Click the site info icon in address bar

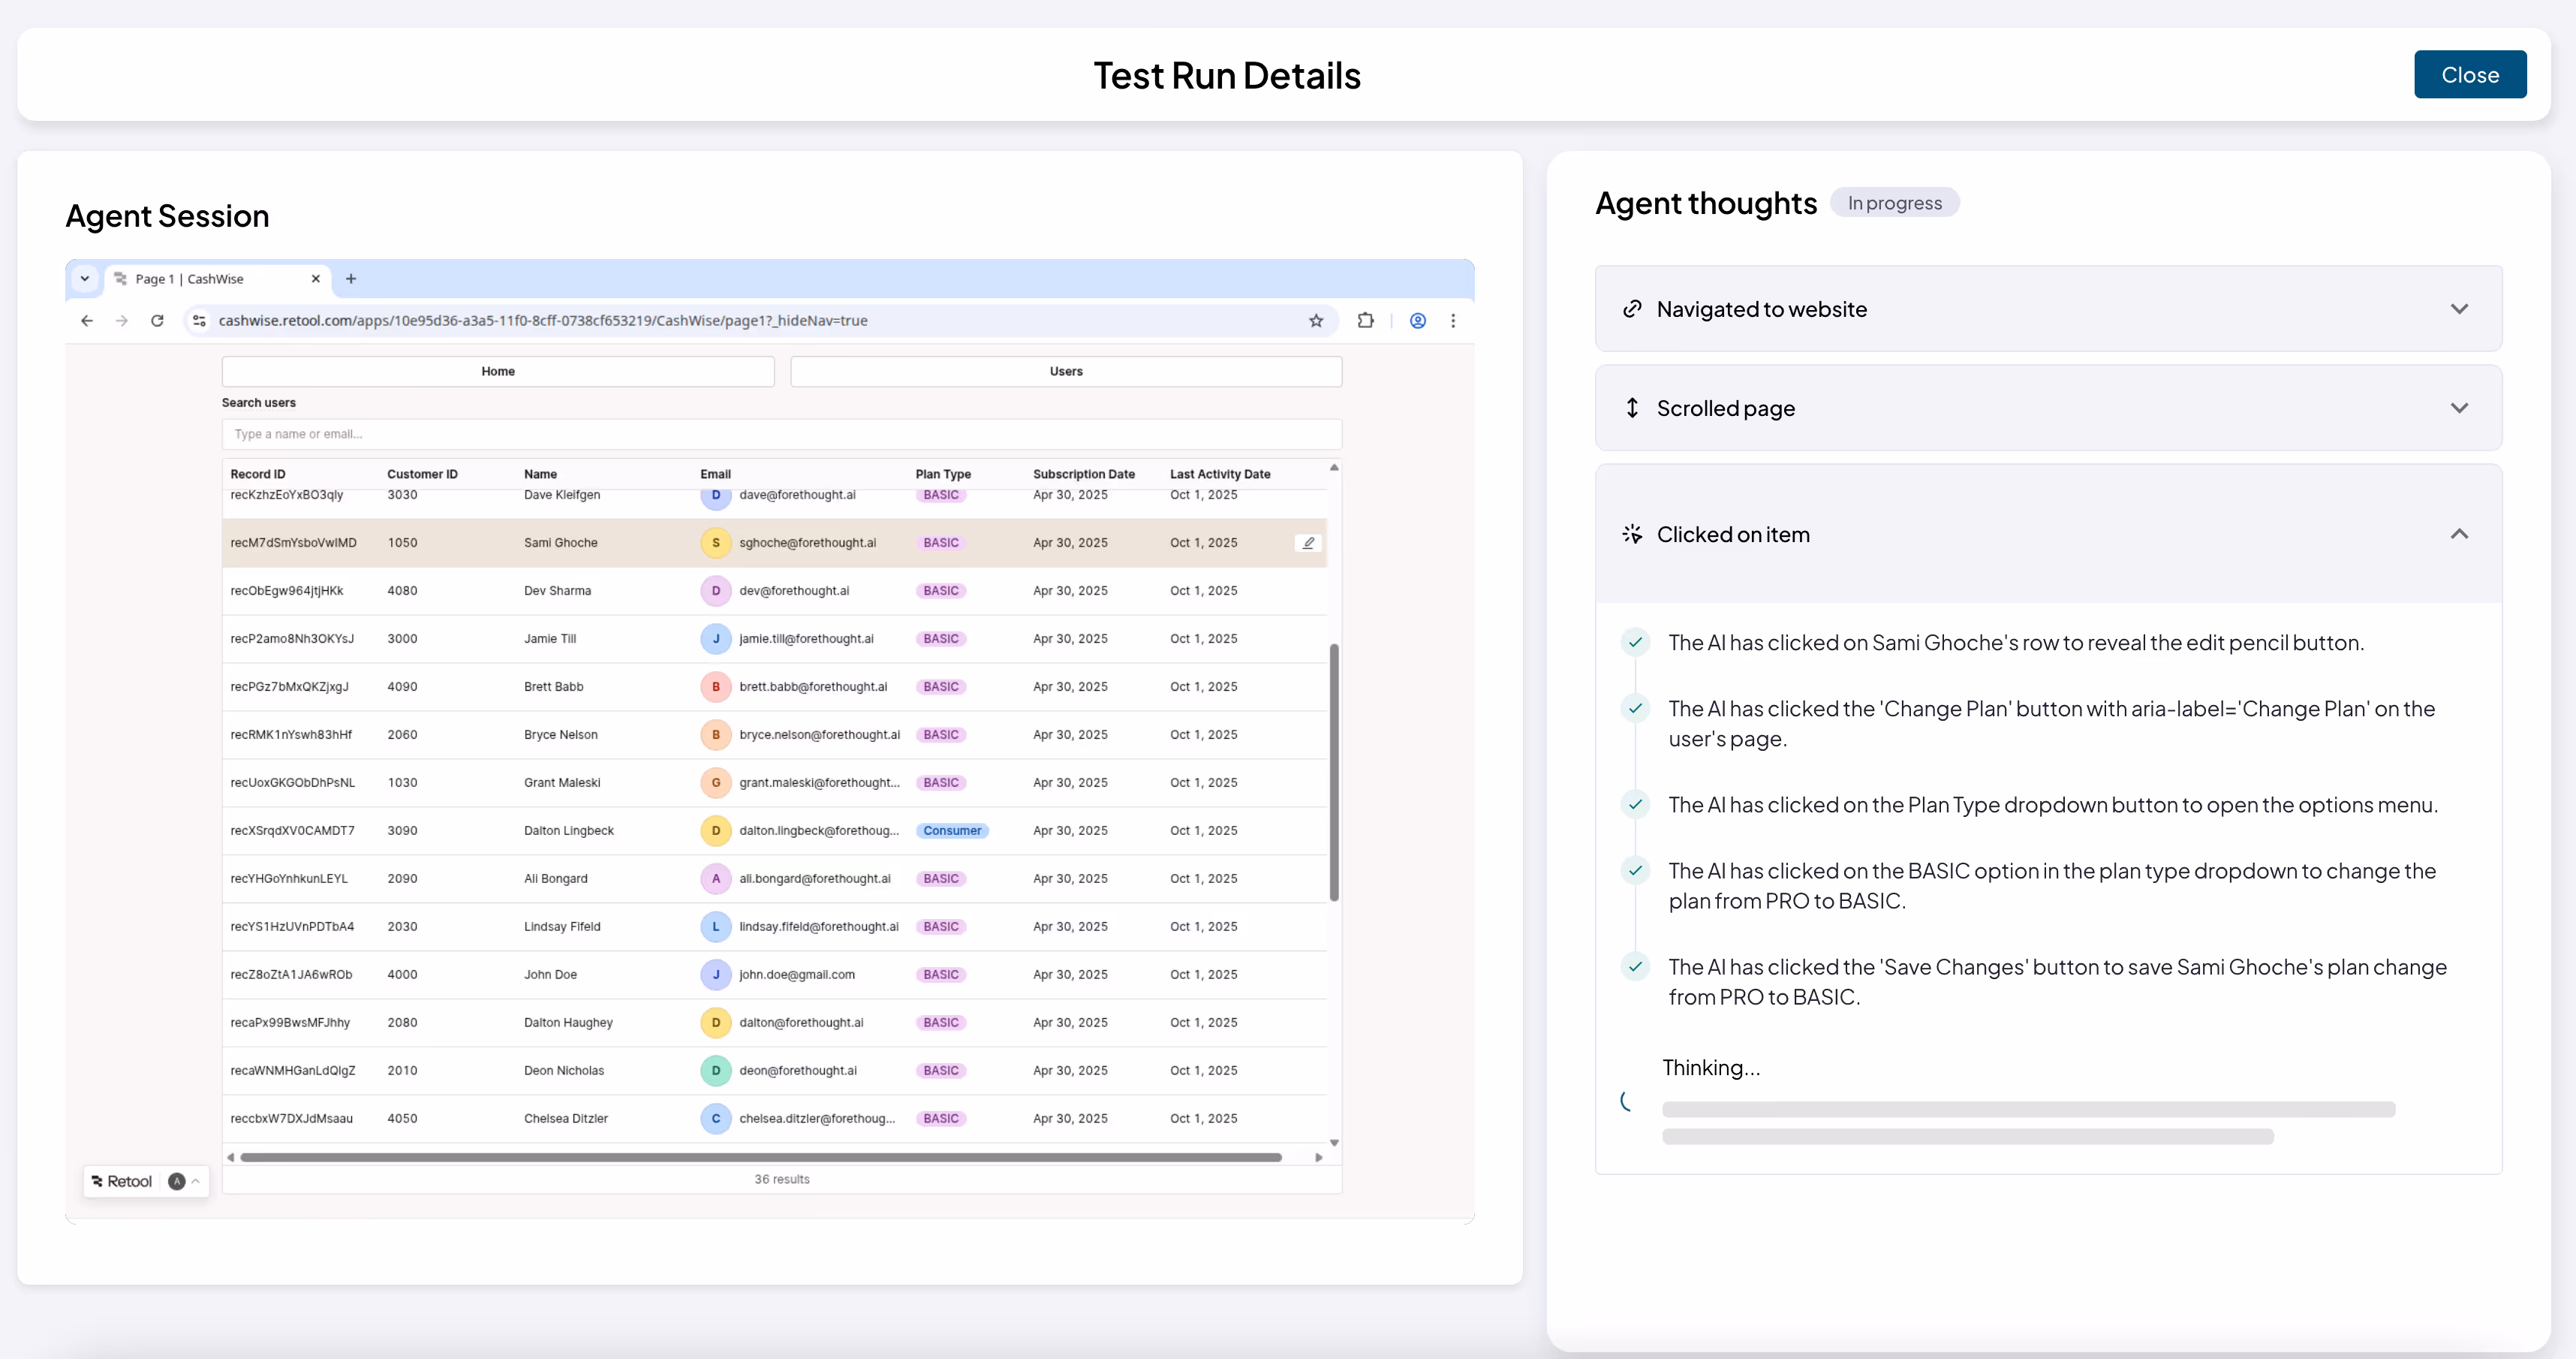[199, 321]
